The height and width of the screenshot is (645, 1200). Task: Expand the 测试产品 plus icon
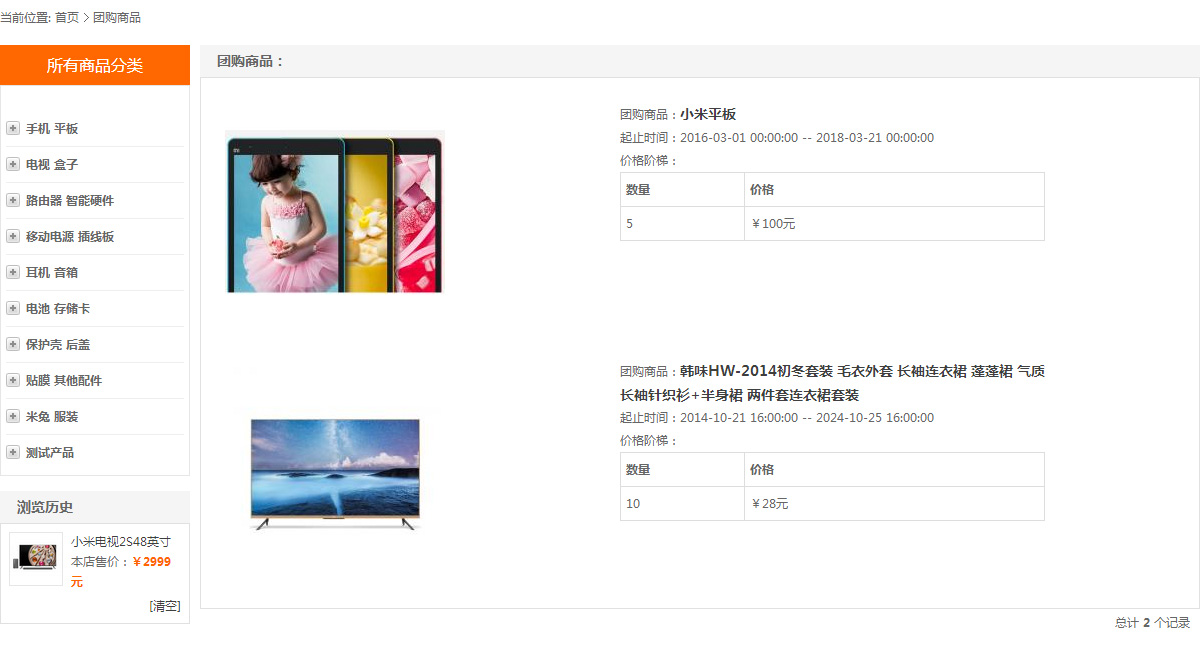pos(13,452)
